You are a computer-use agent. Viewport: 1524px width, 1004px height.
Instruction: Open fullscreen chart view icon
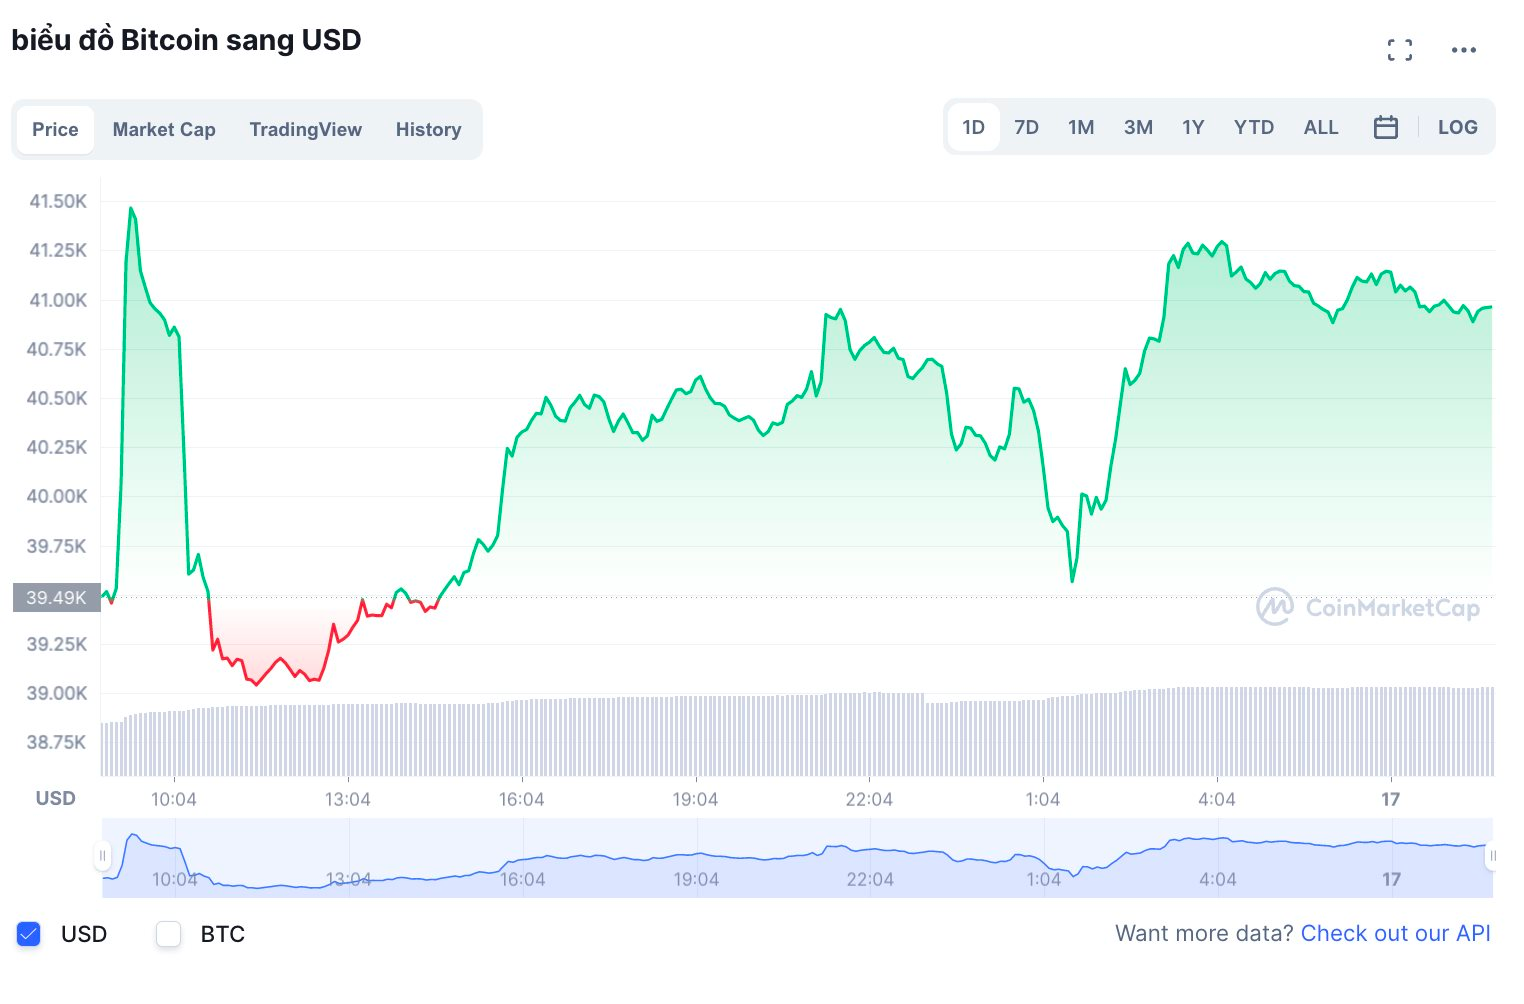point(1400,50)
